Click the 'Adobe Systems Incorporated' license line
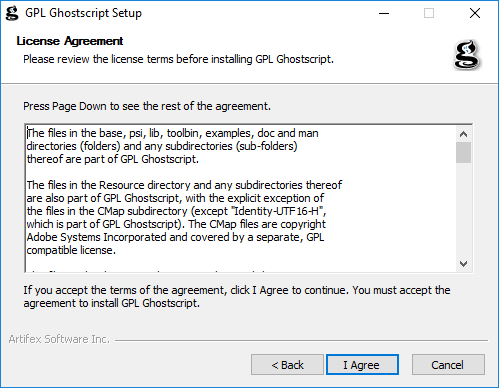Screen dimensions: 499x388 coord(175,237)
